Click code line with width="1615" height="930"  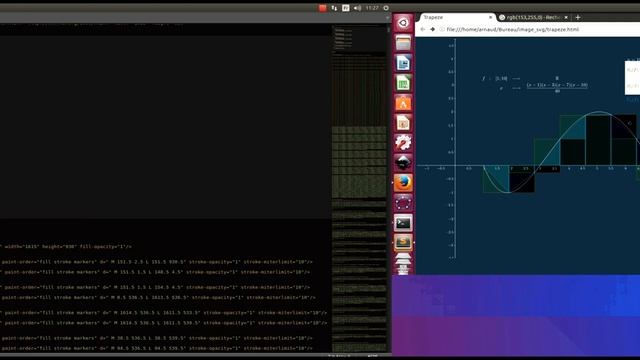tap(67, 247)
